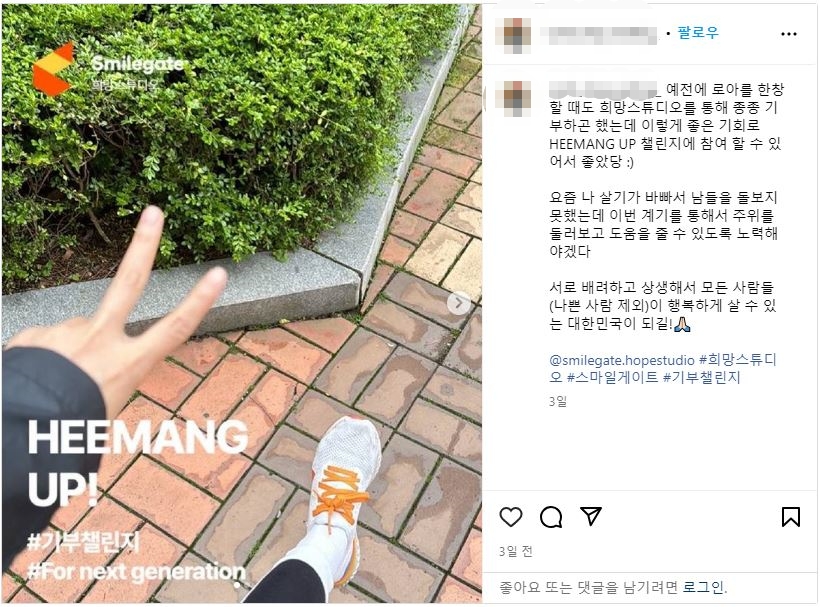Open the commenter's avatar beside the caption
The width and height of the screenshot is (820, 607).
coord(516,98)
